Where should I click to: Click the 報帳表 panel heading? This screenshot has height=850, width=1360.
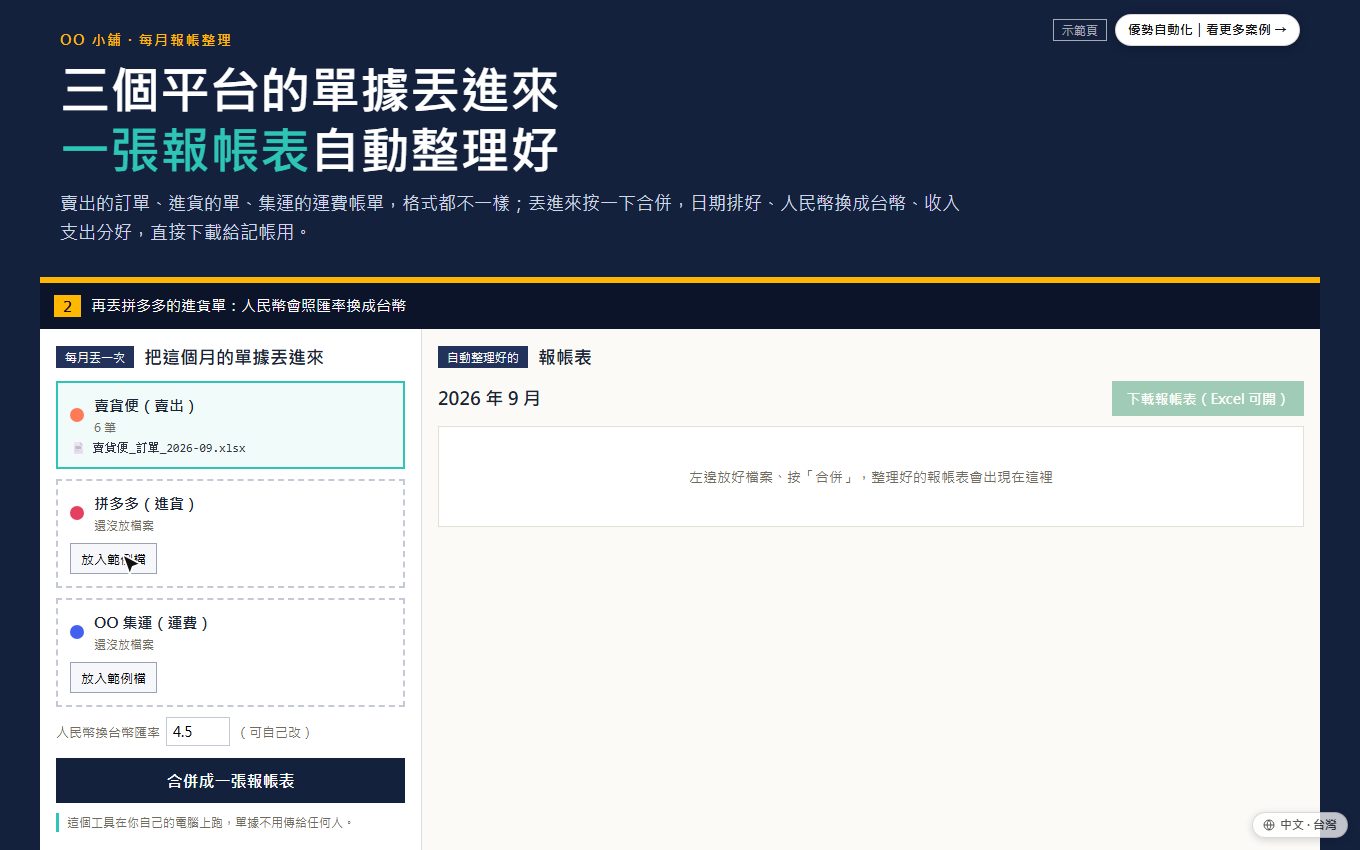tap(565, 357)
